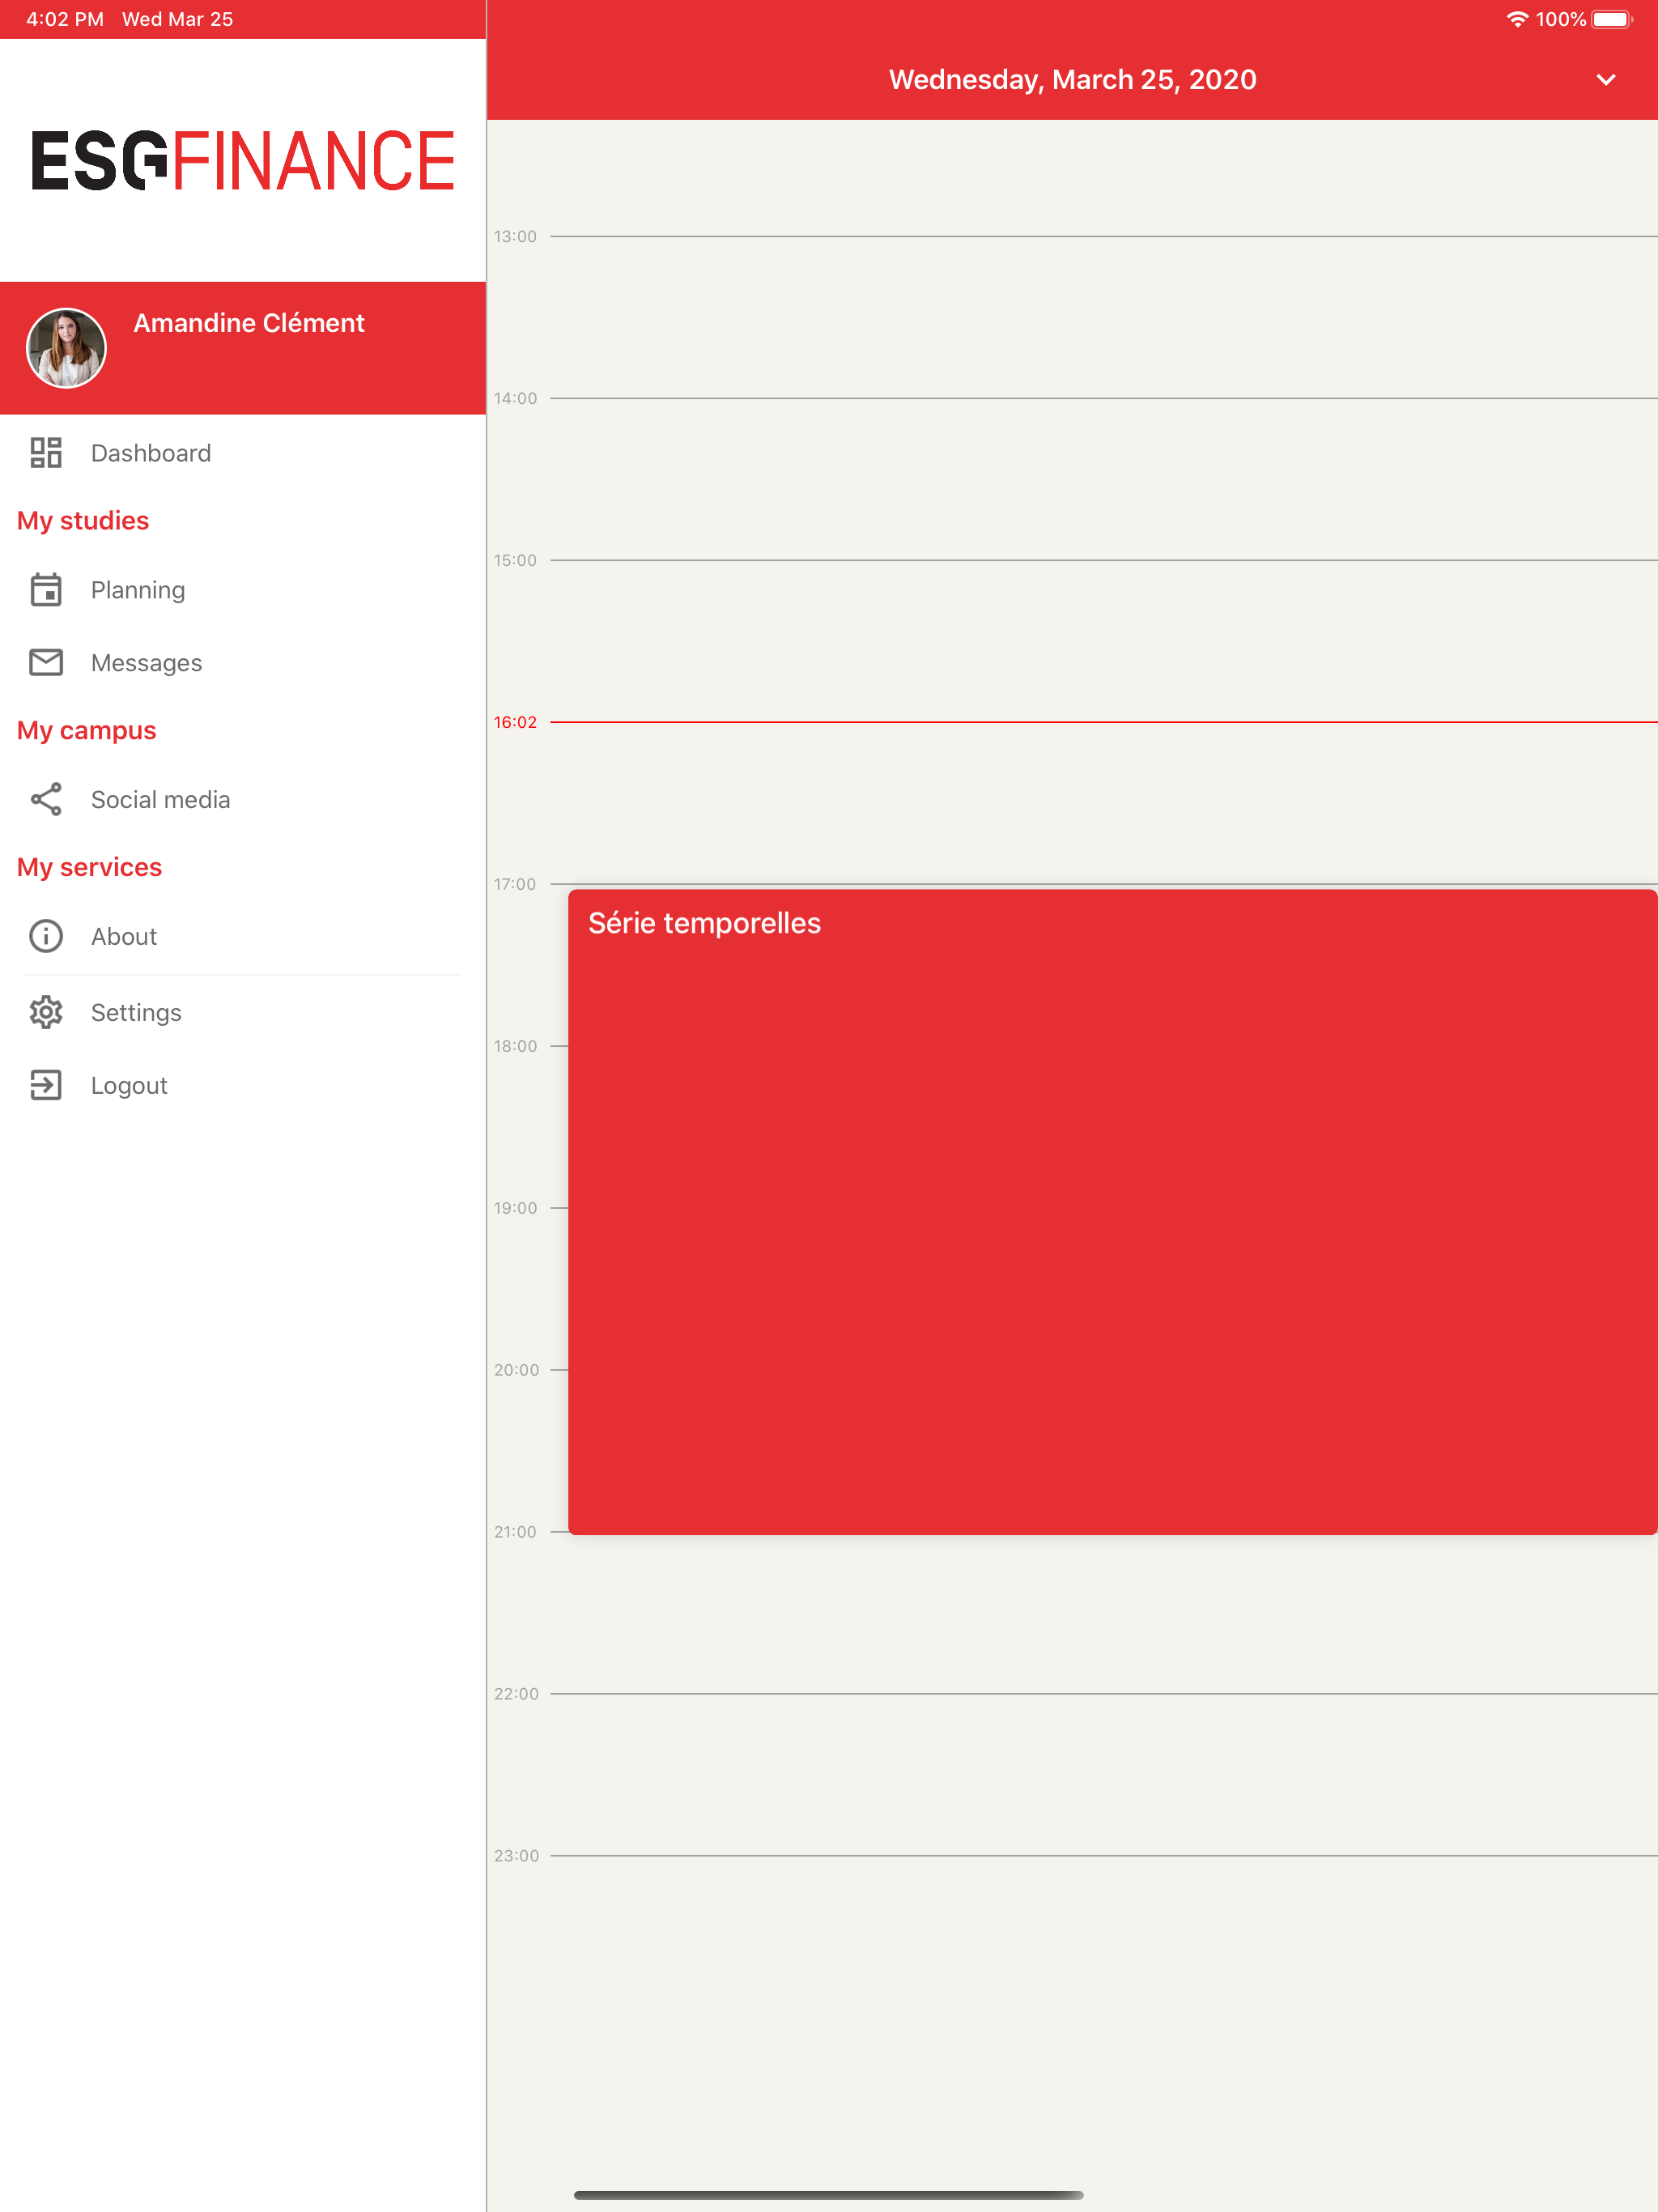Tap the My campus heading
This screenshot has width=1658, height=2212.
[x=87, y=731]
